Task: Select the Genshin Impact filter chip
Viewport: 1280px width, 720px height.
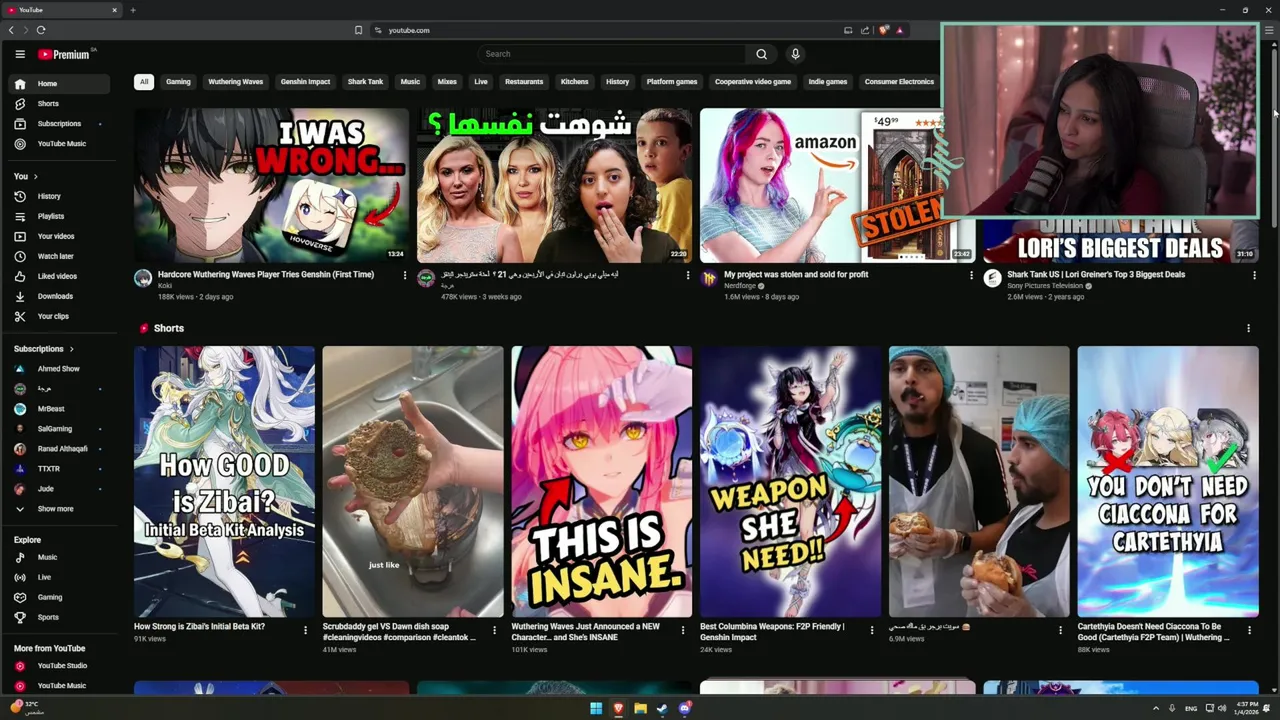Action: pyautogui.click(x=305, y=82)
